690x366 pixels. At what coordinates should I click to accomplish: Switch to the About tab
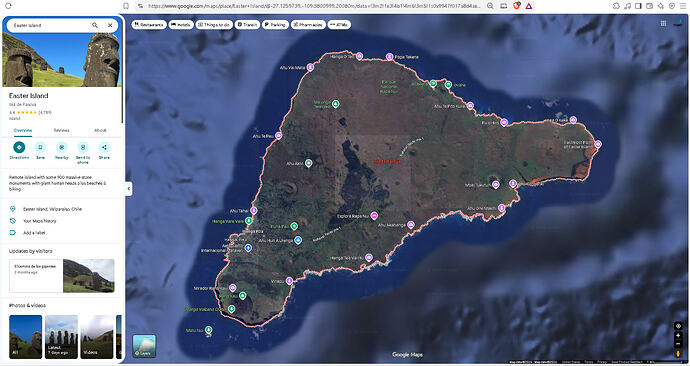point(100,130)
